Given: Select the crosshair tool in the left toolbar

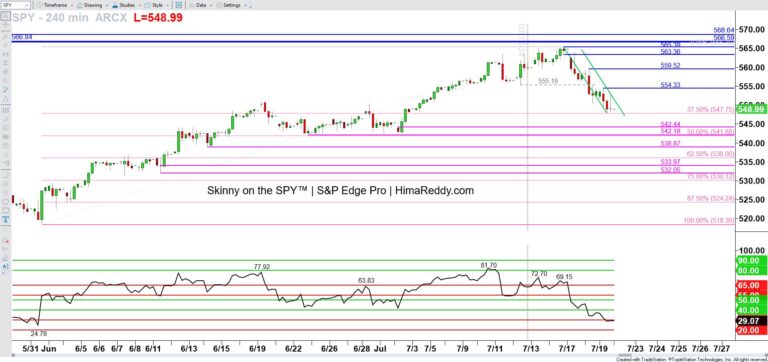Looking at the screenshot, I should [5, 26].
